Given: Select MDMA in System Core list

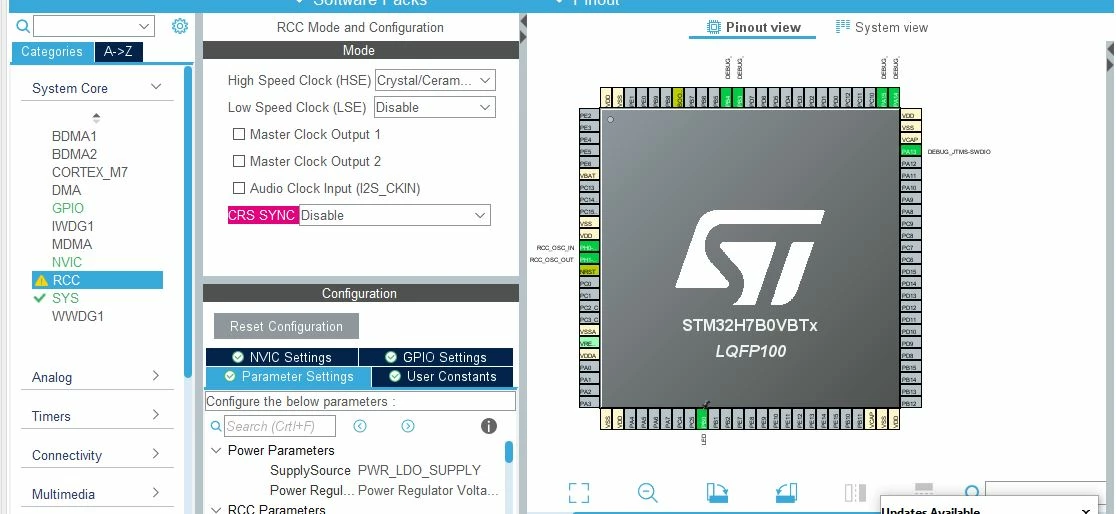Looking at the screenshot, I should pos(72,244).
